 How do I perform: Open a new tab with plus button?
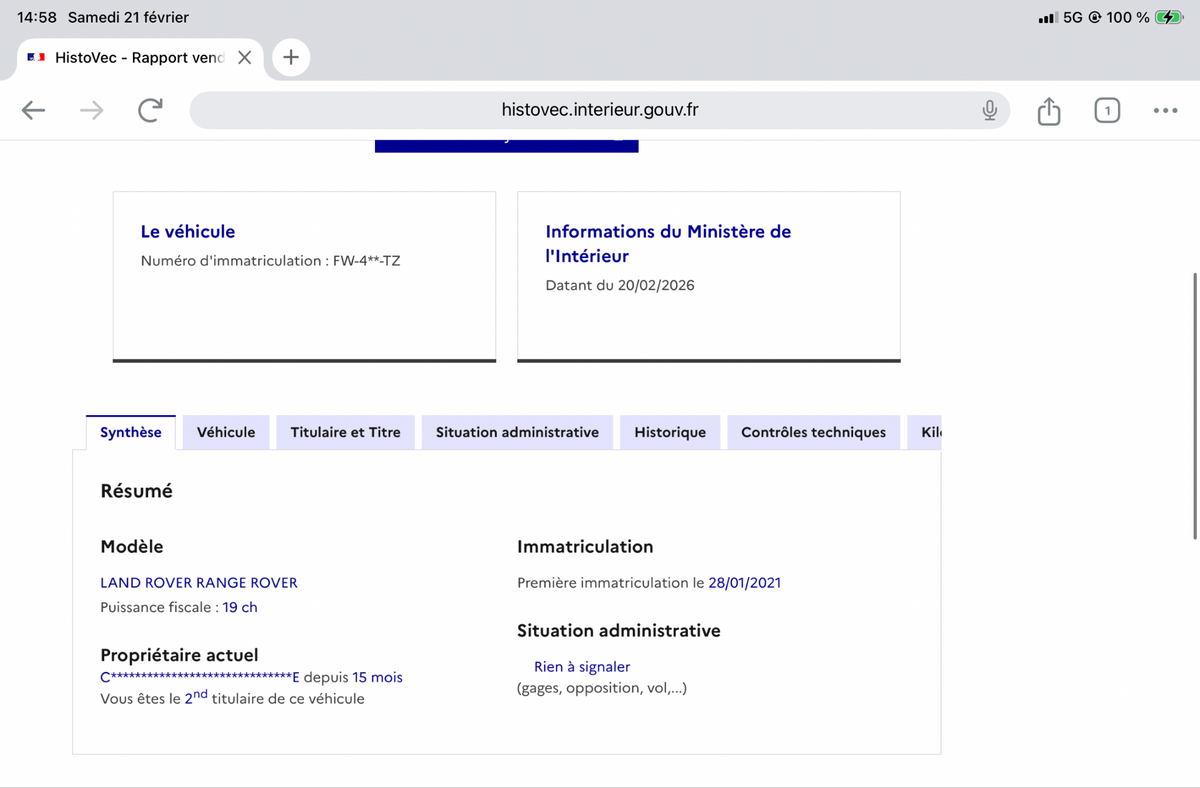[x=291, y=57]
